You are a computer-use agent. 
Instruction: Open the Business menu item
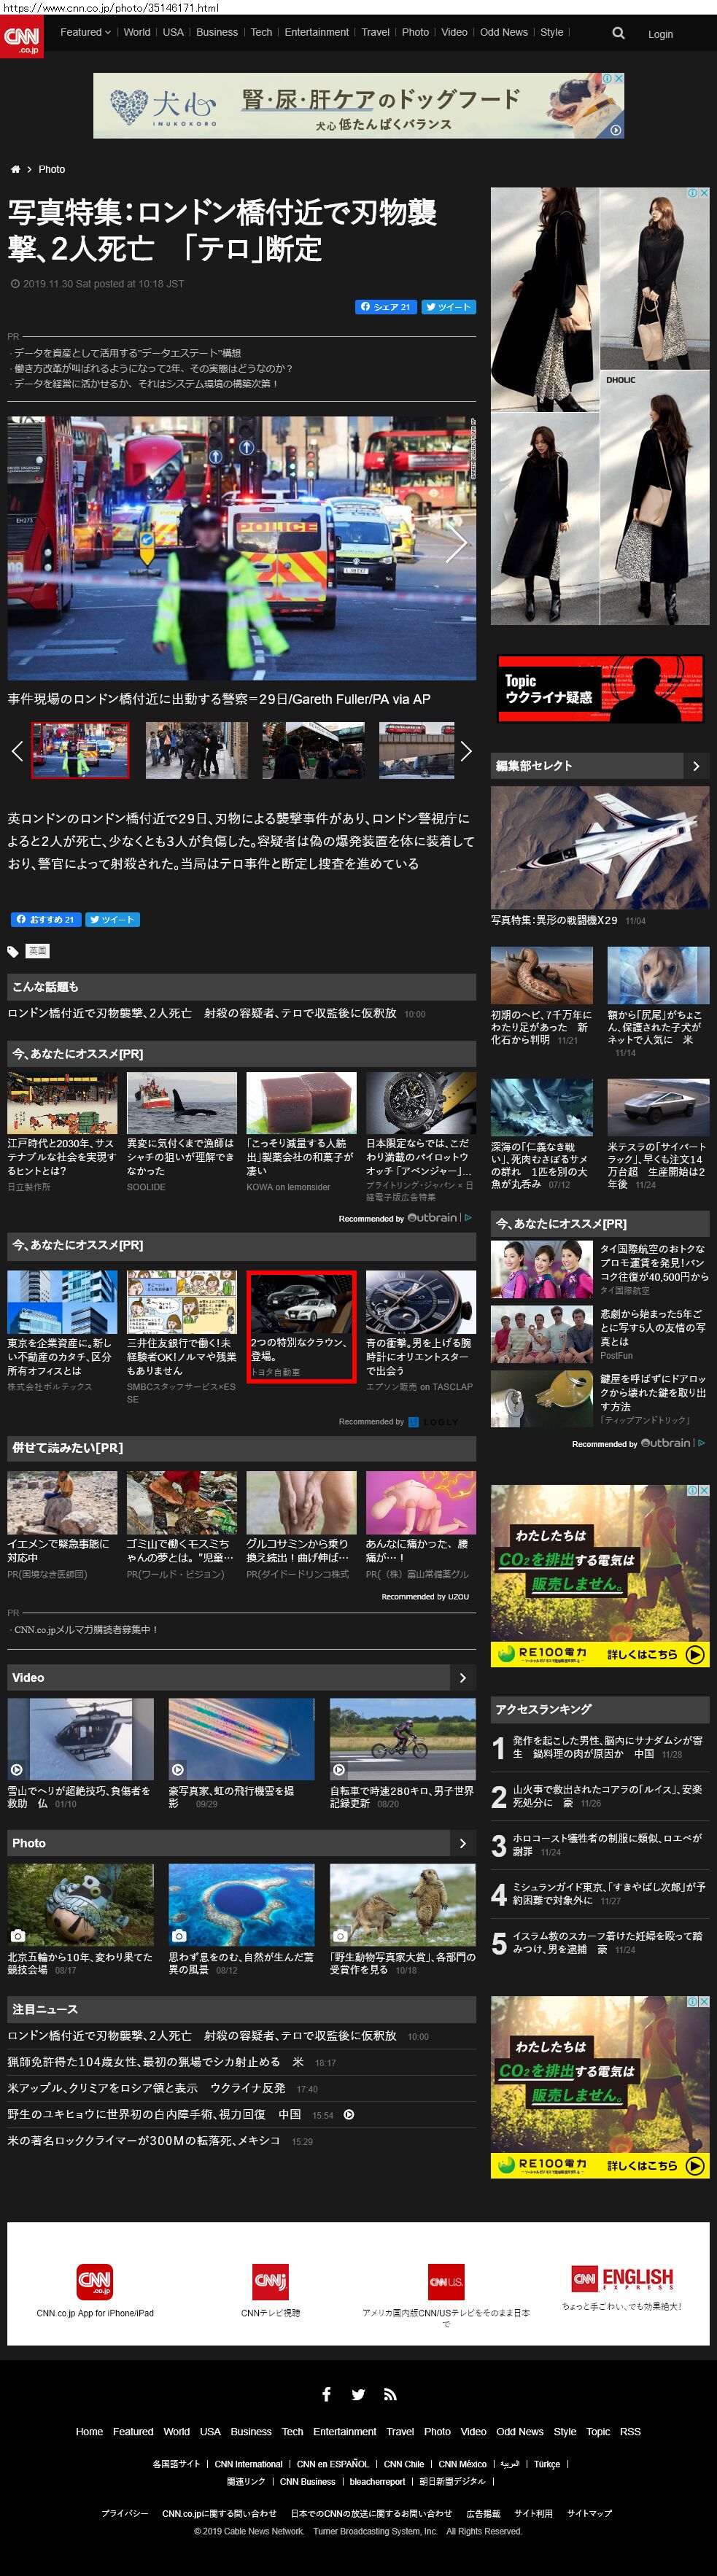217,32
